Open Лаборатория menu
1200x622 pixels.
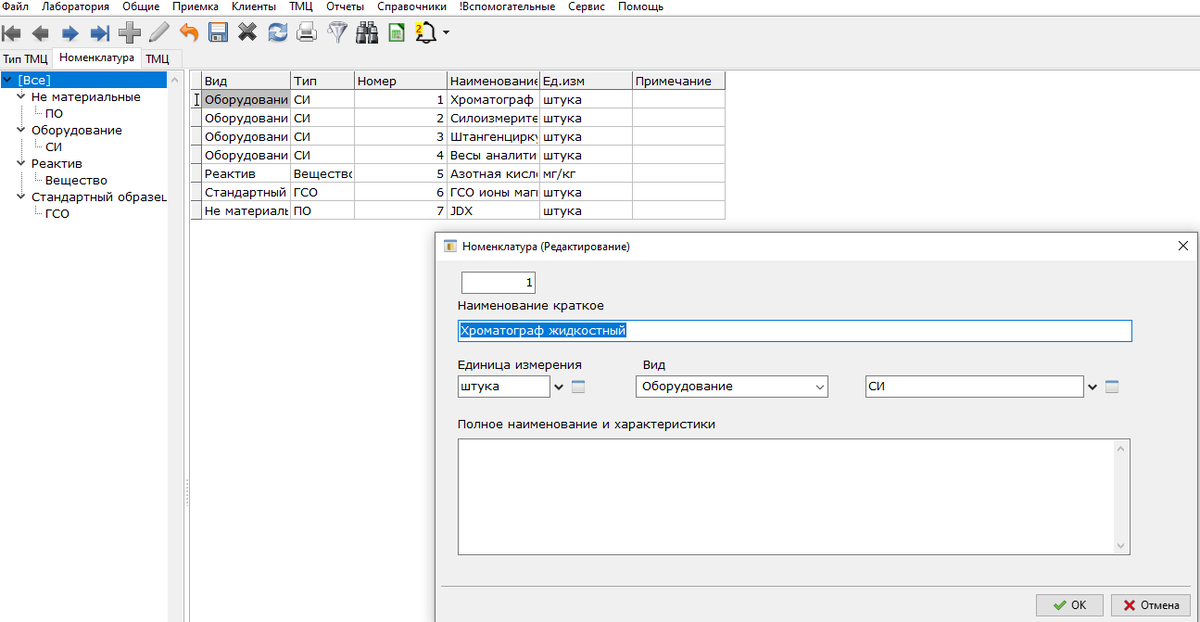tap(76, 6)
